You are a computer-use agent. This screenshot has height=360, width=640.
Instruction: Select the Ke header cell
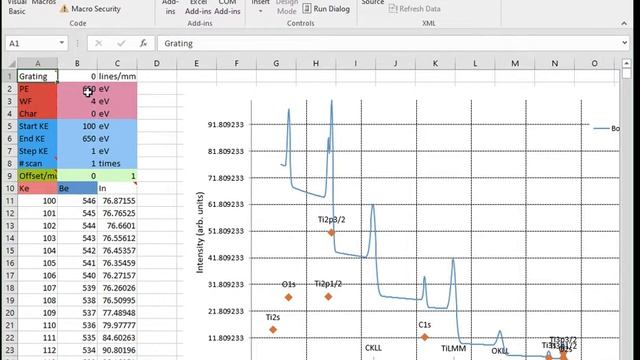[x=38, y=188]
